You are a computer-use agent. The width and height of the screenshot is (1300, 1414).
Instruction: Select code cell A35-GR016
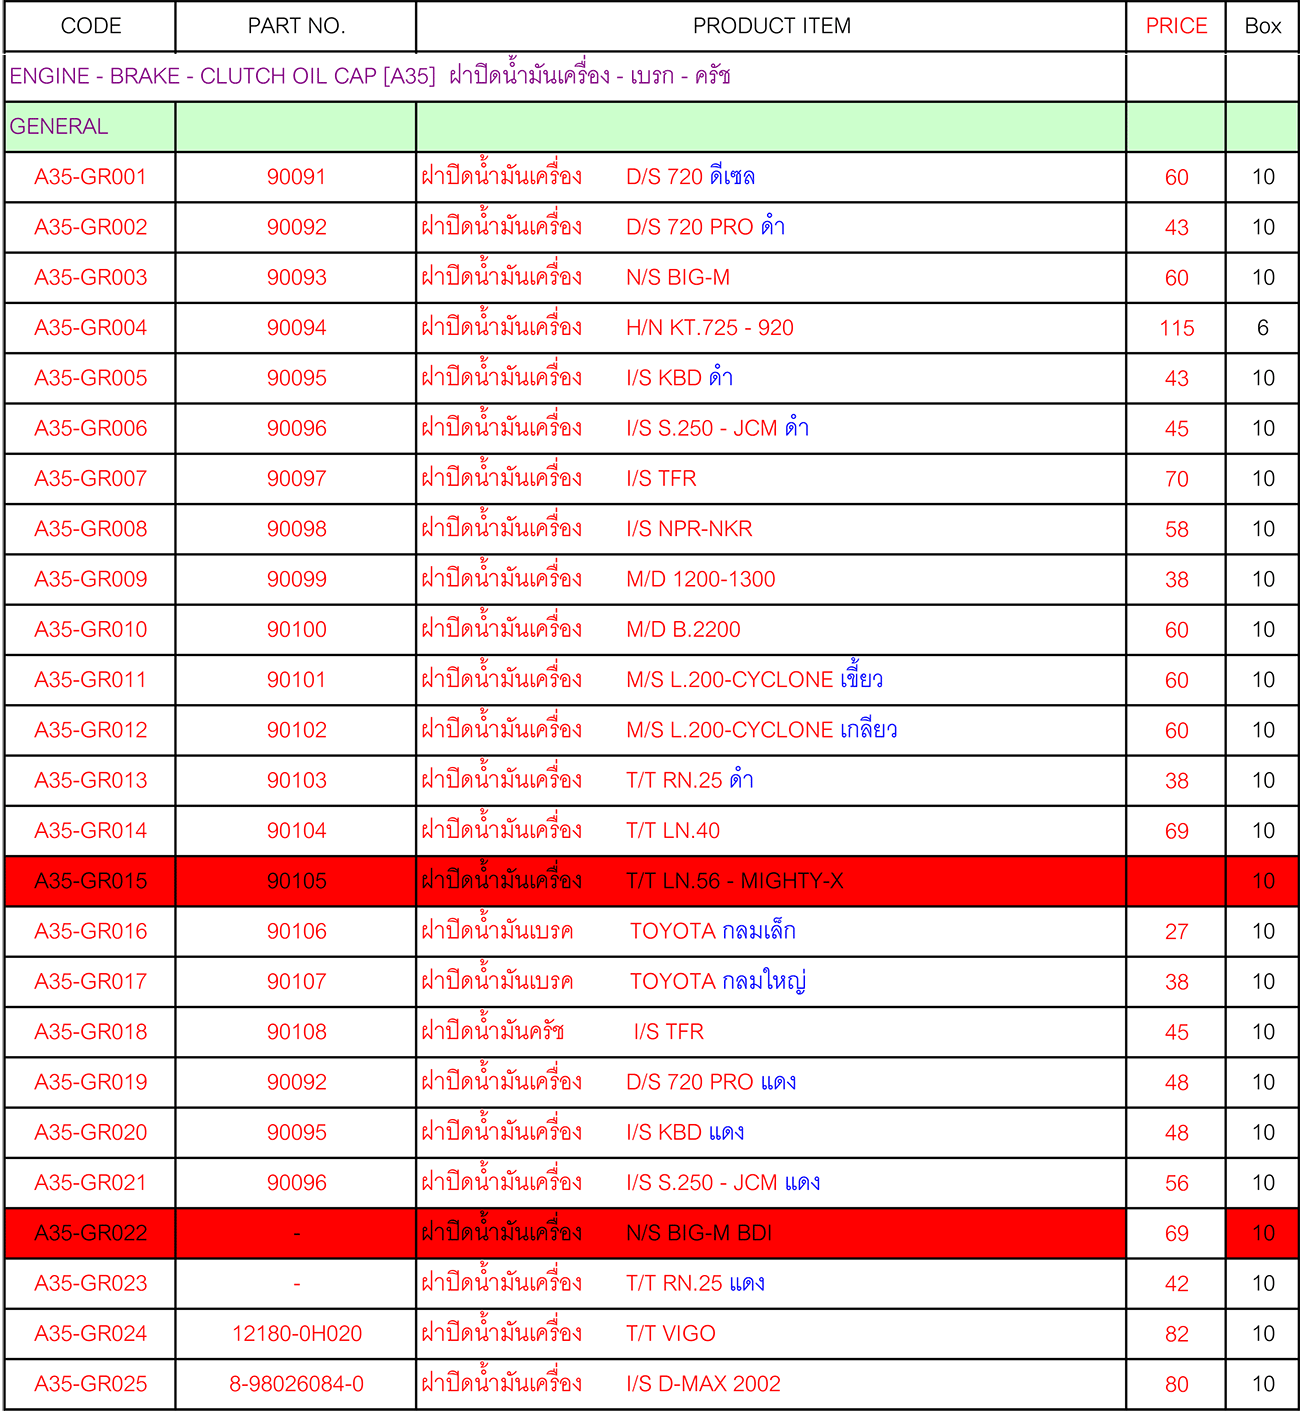point(91,931)
